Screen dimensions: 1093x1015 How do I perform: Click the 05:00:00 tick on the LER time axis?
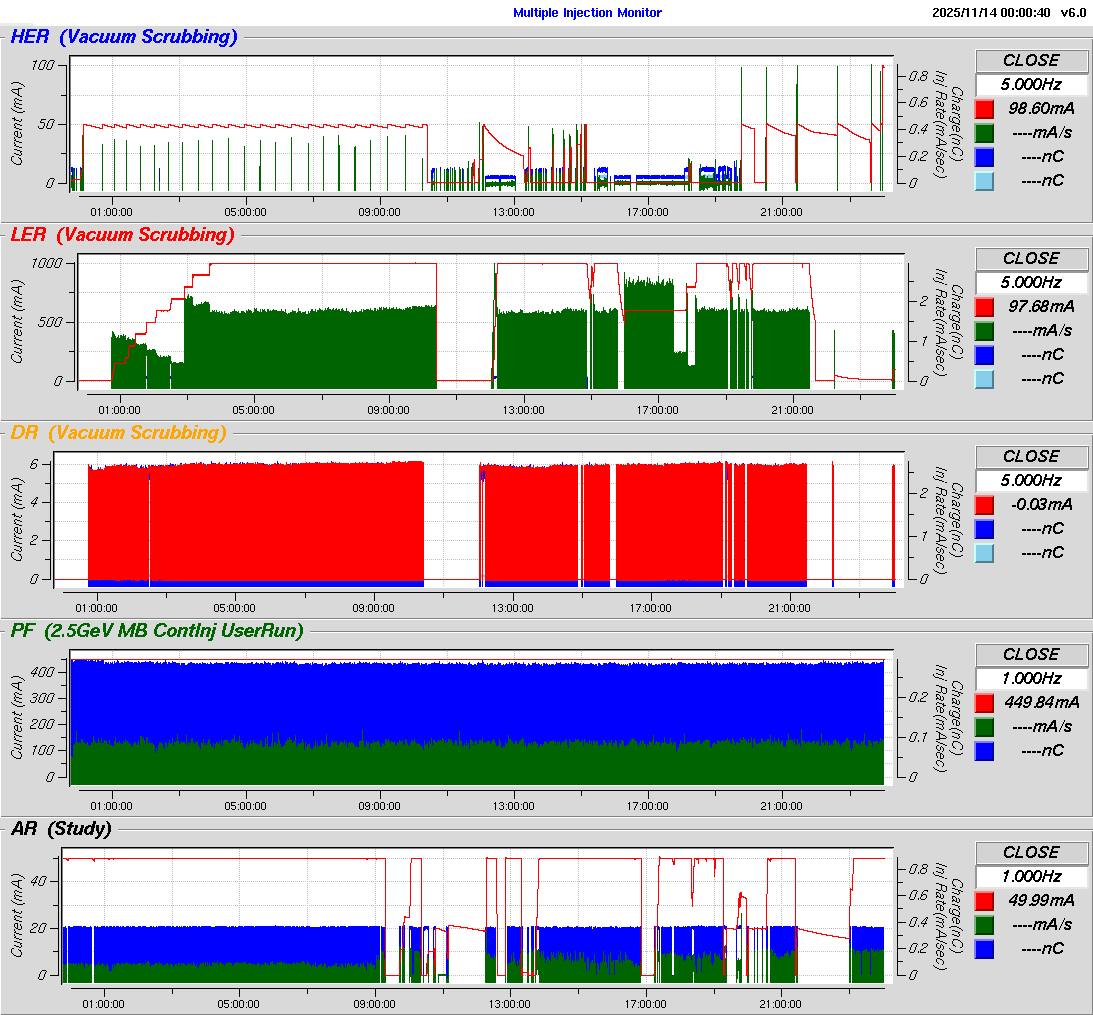click(x=253, y=410)
